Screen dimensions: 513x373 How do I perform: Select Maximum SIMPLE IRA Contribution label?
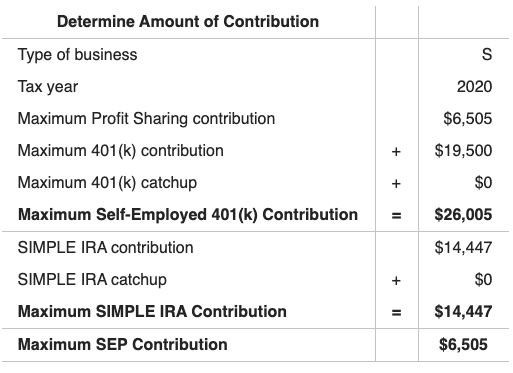click(152, 311)
